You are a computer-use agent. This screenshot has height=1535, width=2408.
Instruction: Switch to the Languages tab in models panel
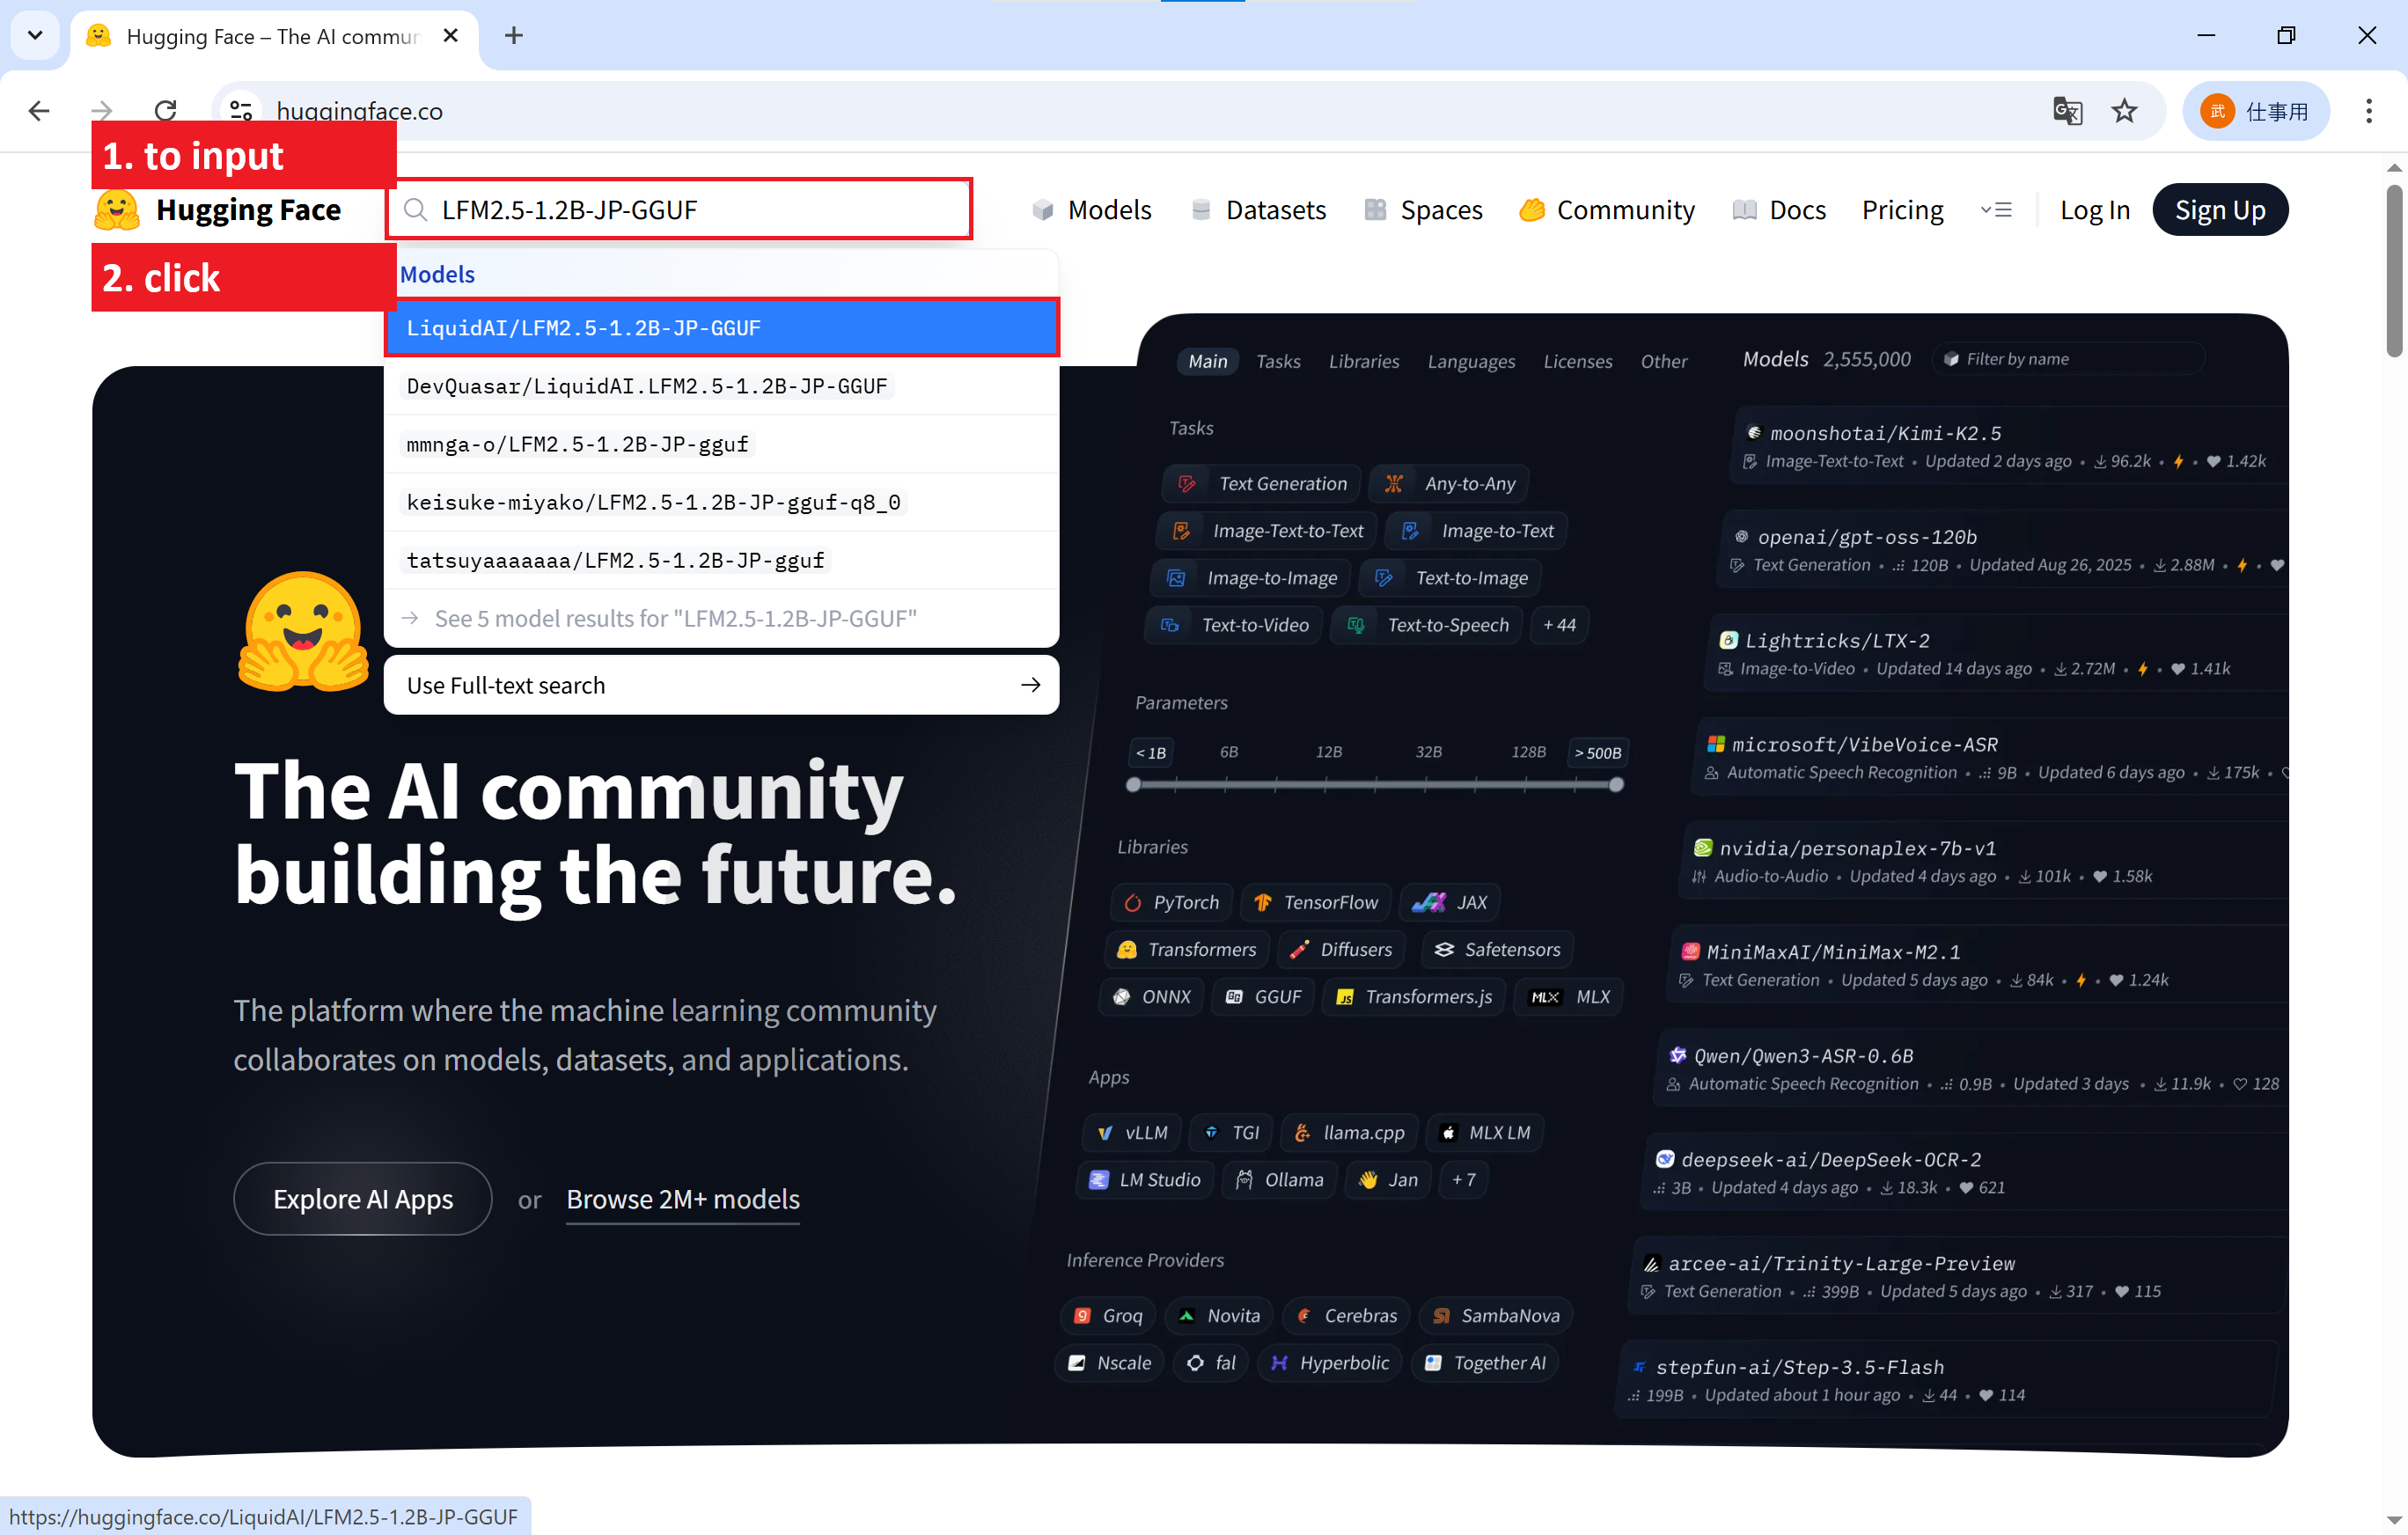coord(1471,361)
